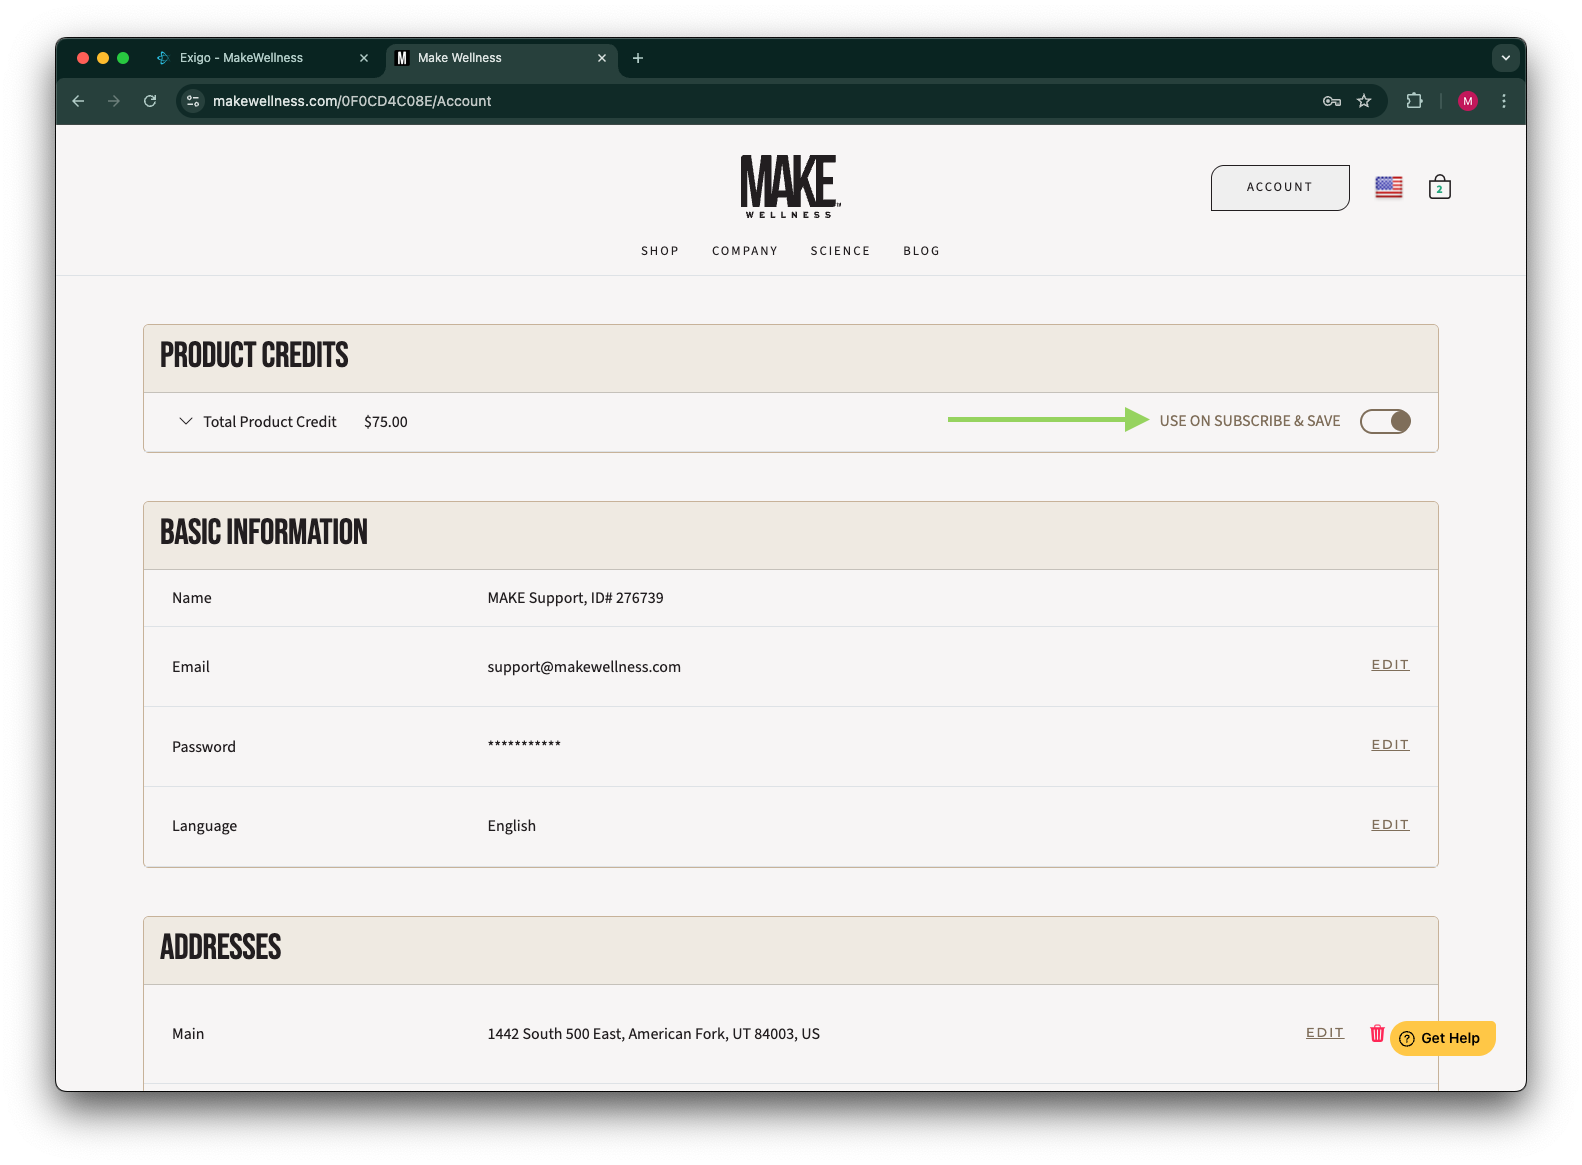
Task: Click the English language value
Action: [x=511, y=826]
